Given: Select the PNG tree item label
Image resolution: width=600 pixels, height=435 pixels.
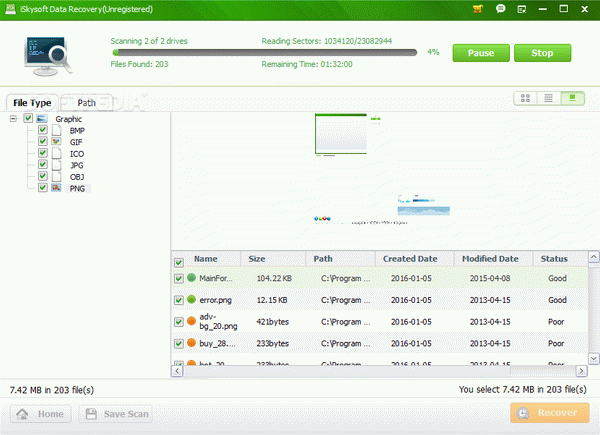Looking at the screenshot, I should tap(77, 188).
